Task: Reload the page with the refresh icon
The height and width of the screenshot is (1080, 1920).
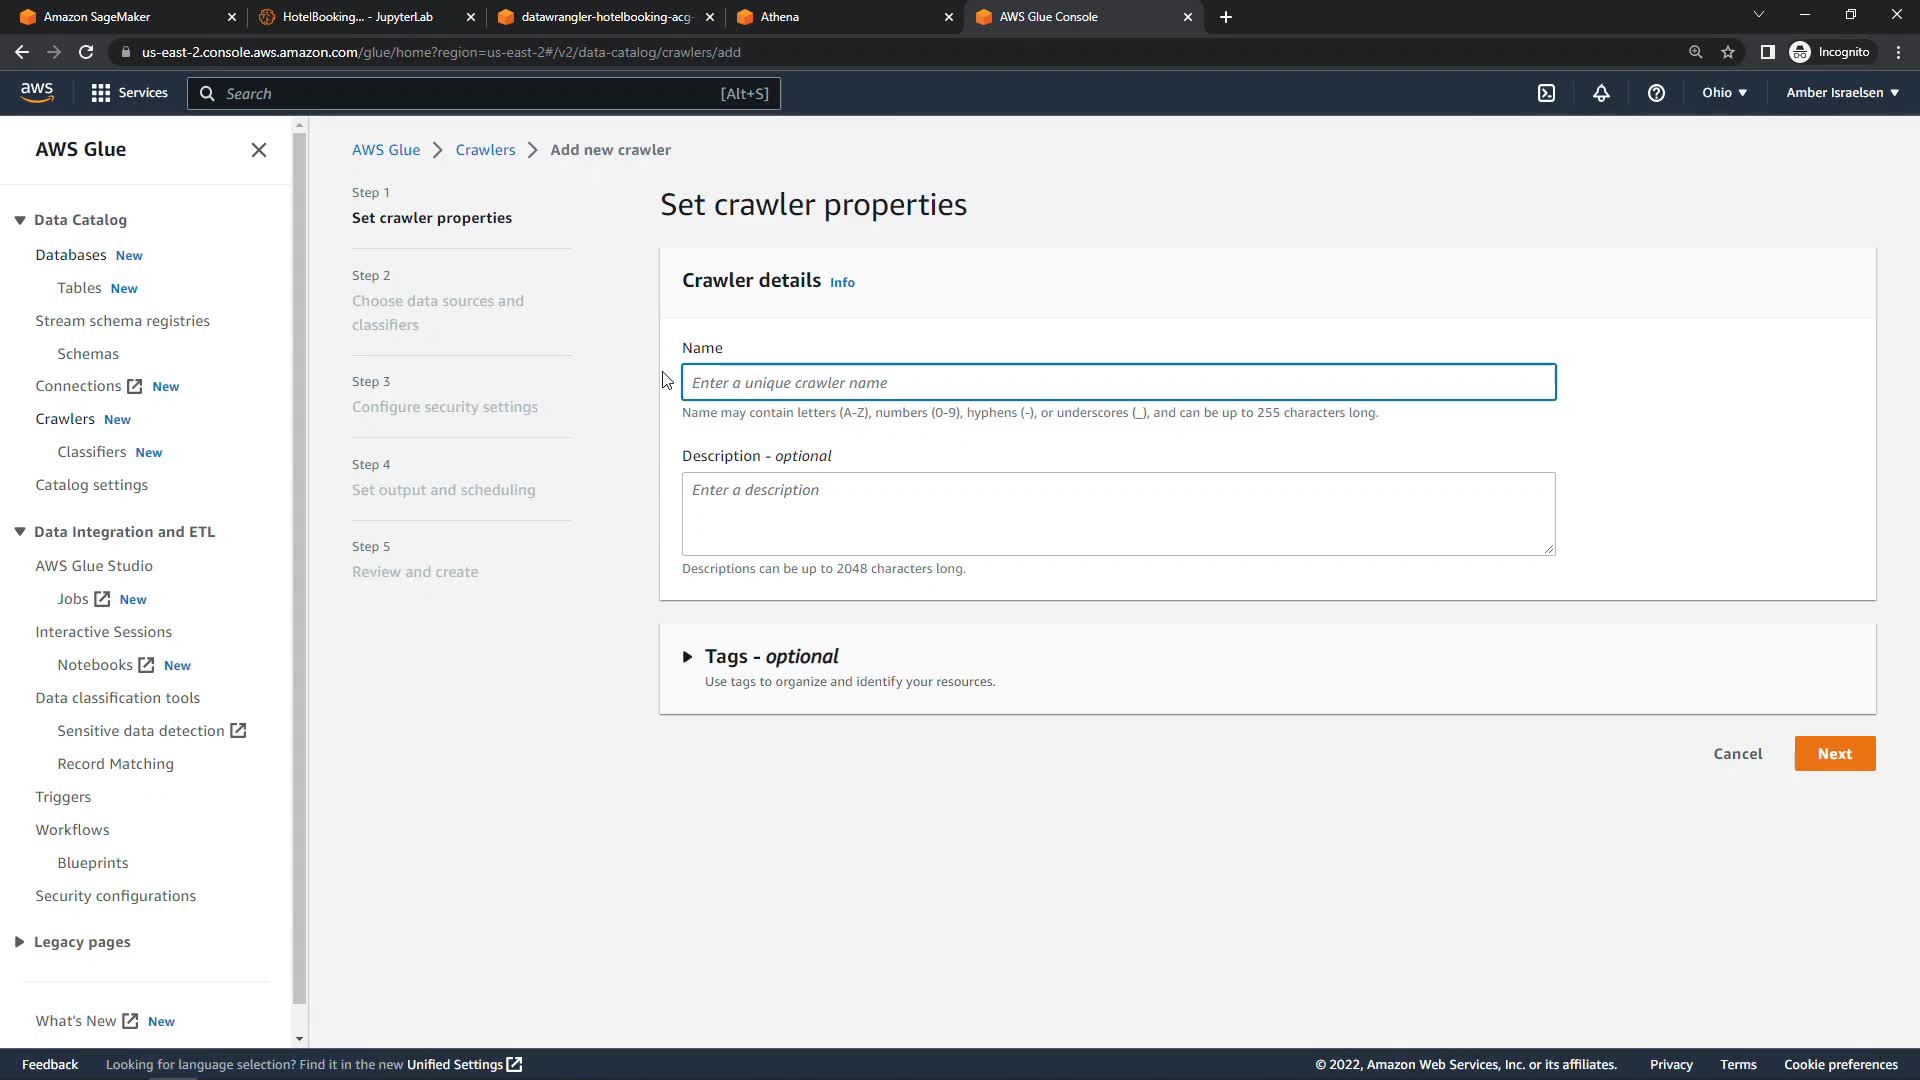Action: click(86, 52)
